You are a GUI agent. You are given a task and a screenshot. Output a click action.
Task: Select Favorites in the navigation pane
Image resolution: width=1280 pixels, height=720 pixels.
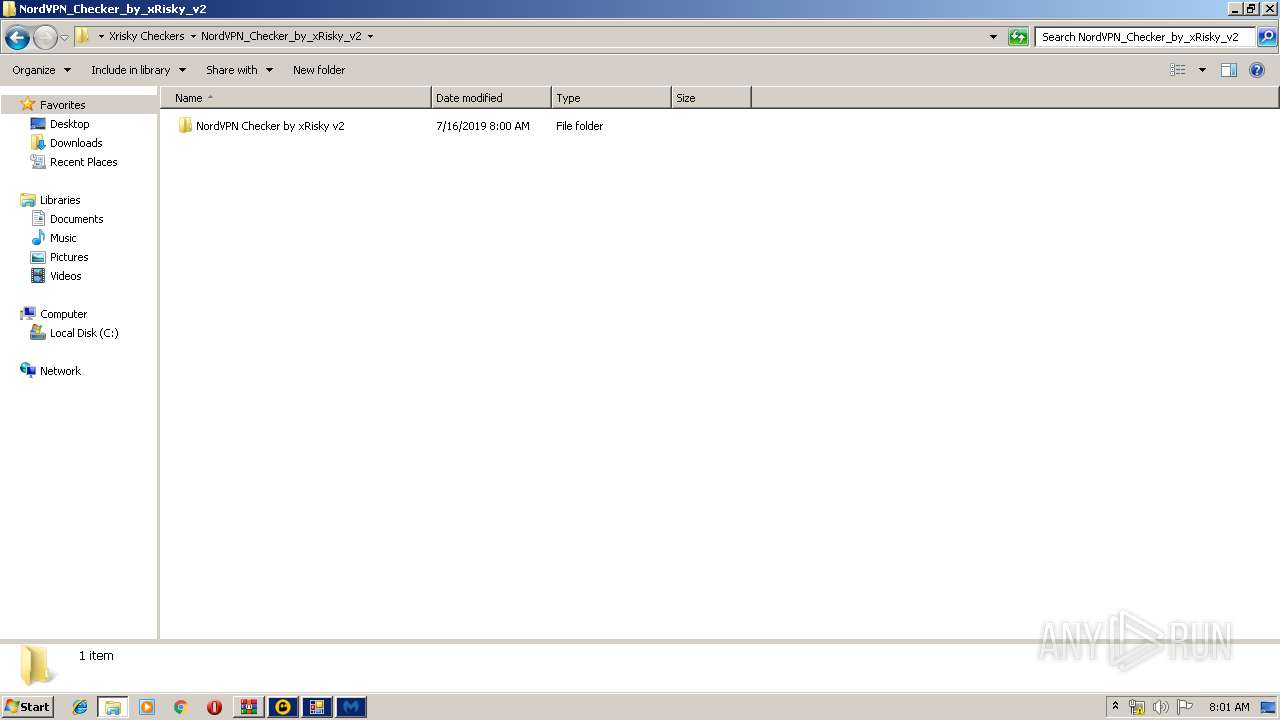click(x=62, y=105)
